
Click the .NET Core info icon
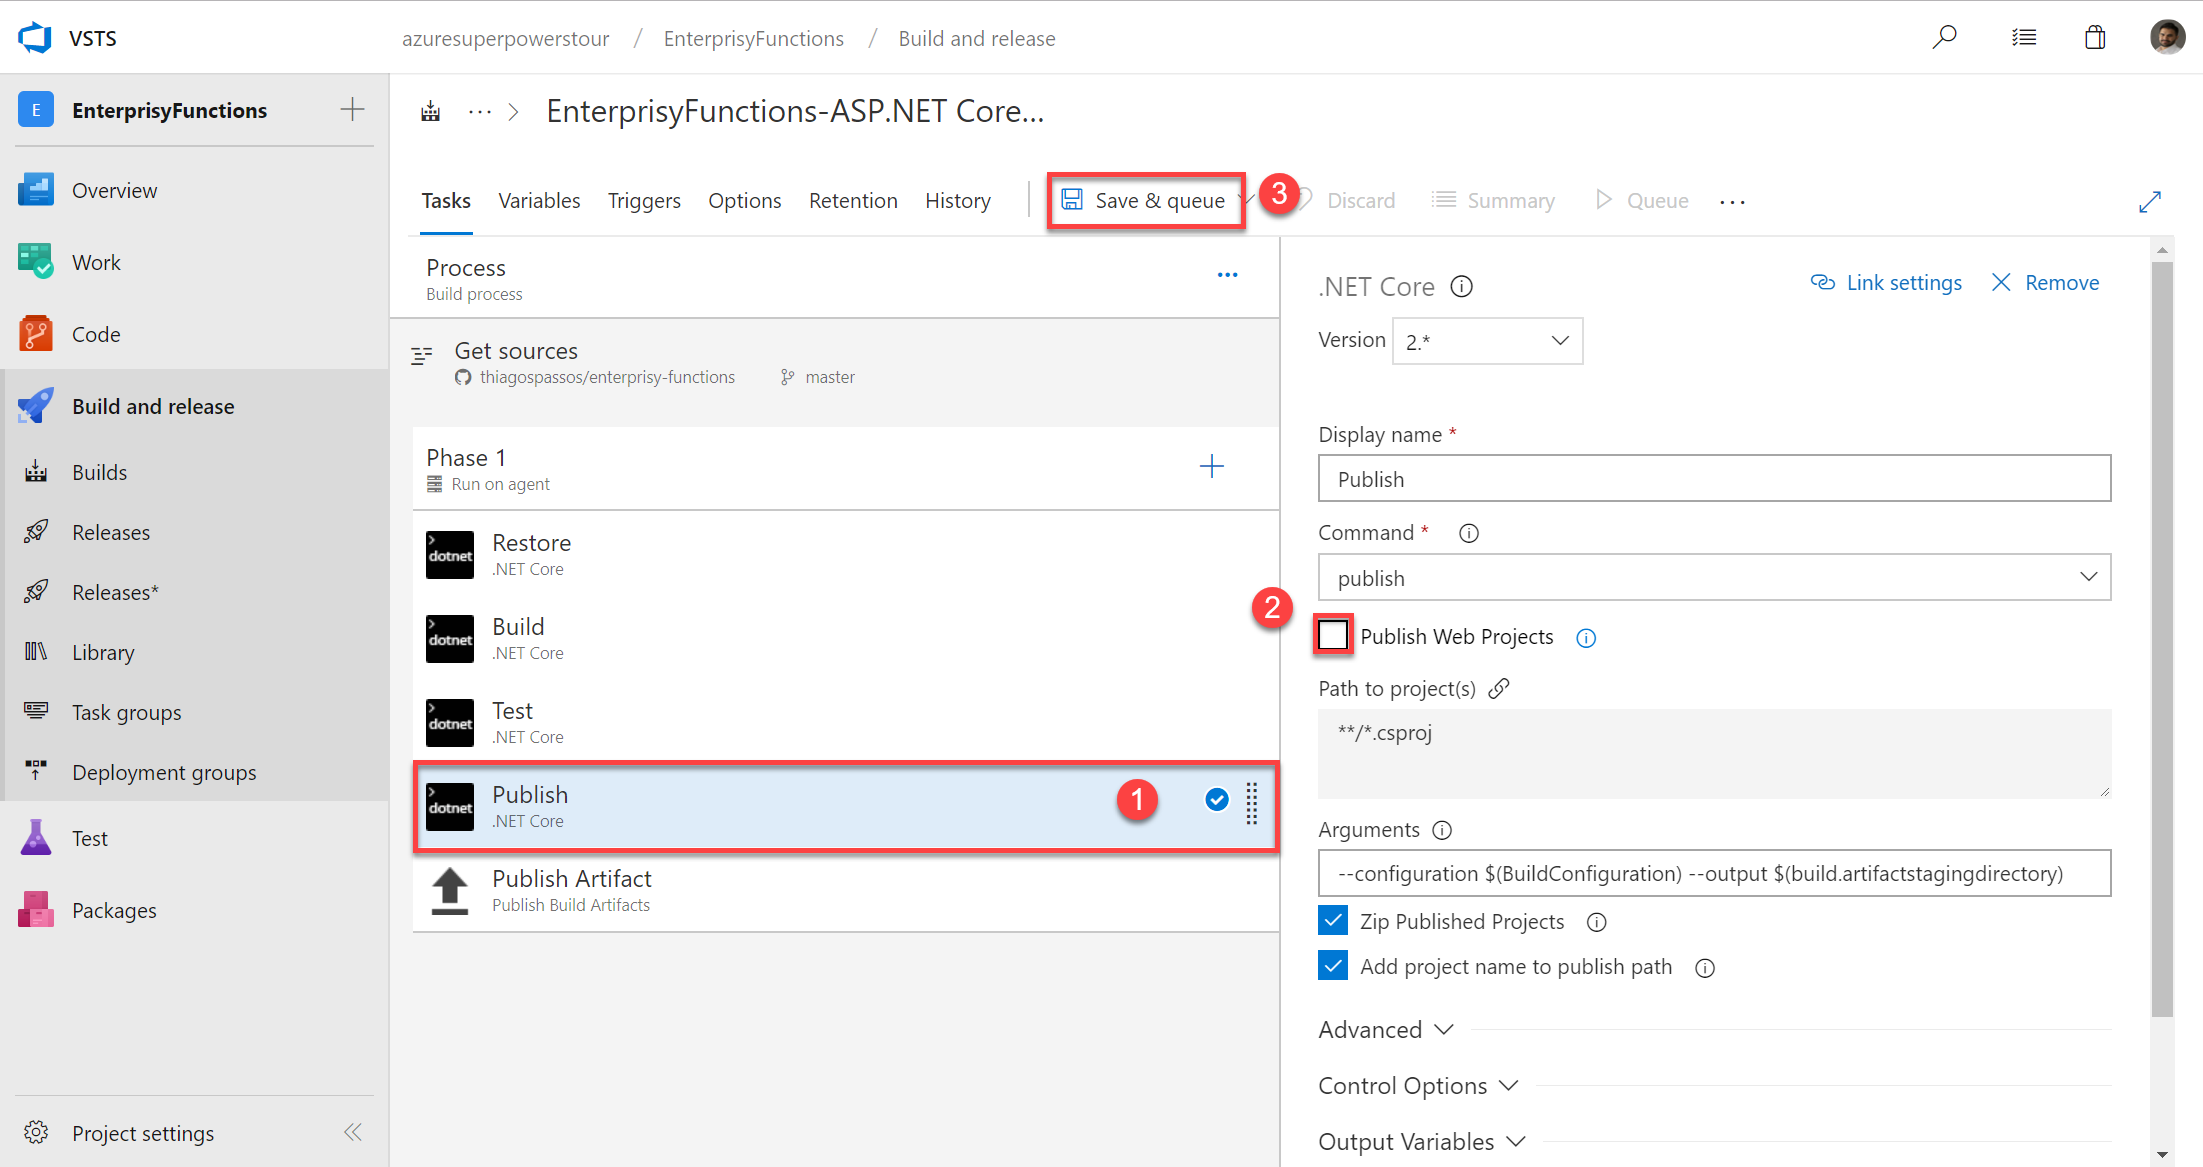point(1462,287)
